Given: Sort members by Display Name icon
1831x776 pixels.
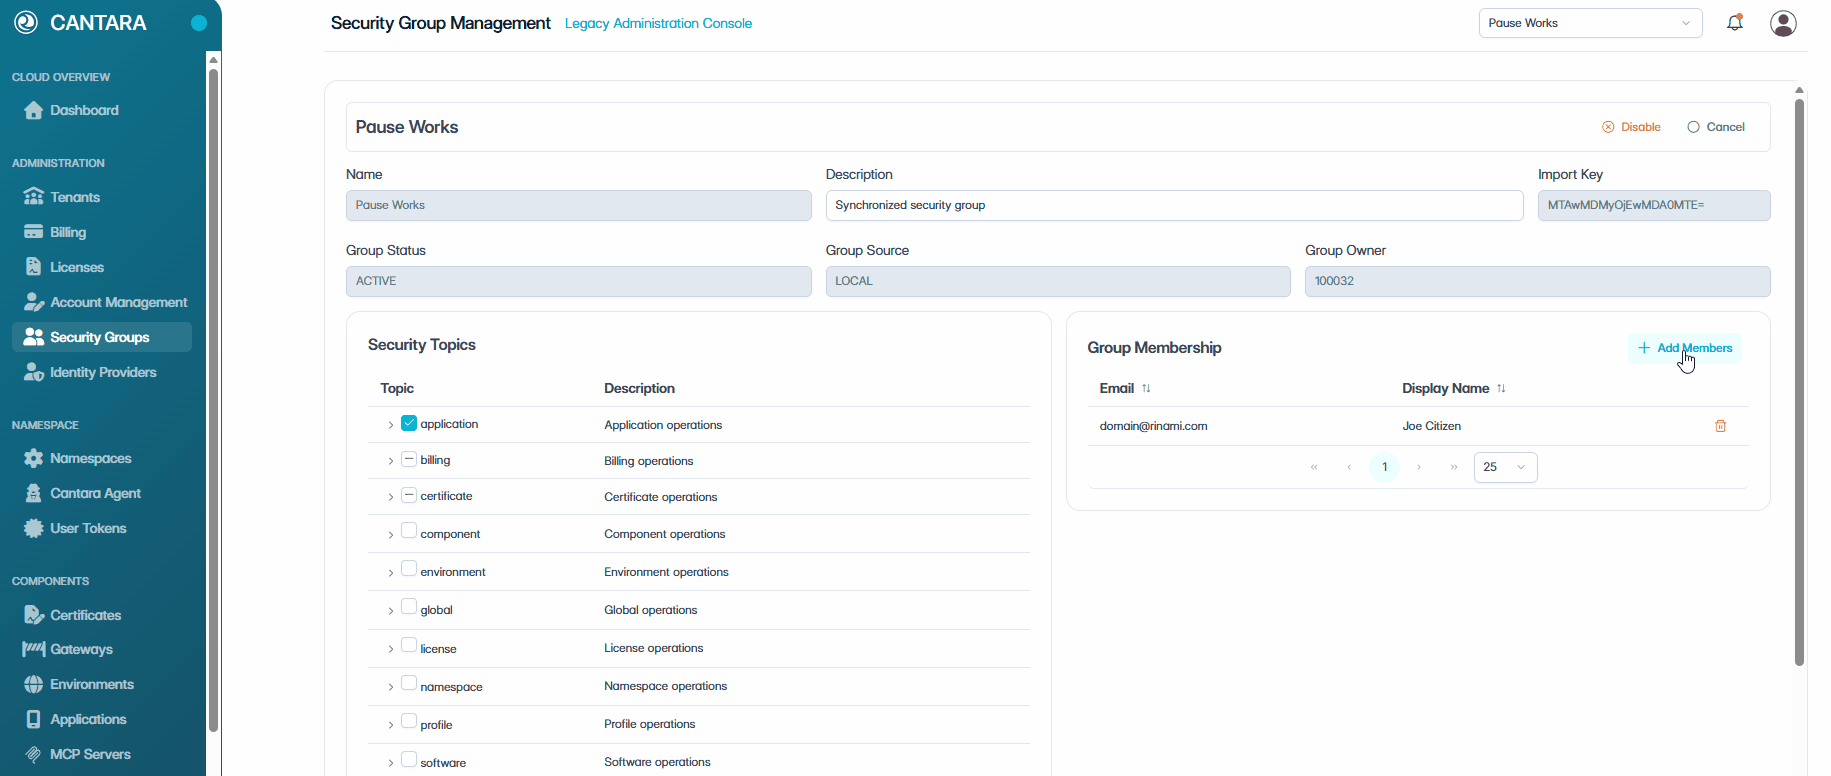Looking at the screenshot, I should 1501,388.
